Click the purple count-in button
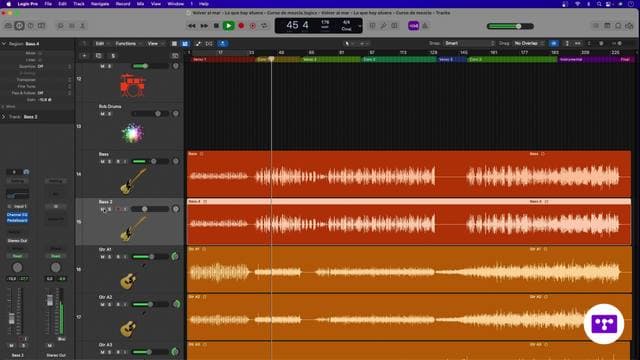Image resolution: width=640 pixels, height=360 pixels. point(413,26)
